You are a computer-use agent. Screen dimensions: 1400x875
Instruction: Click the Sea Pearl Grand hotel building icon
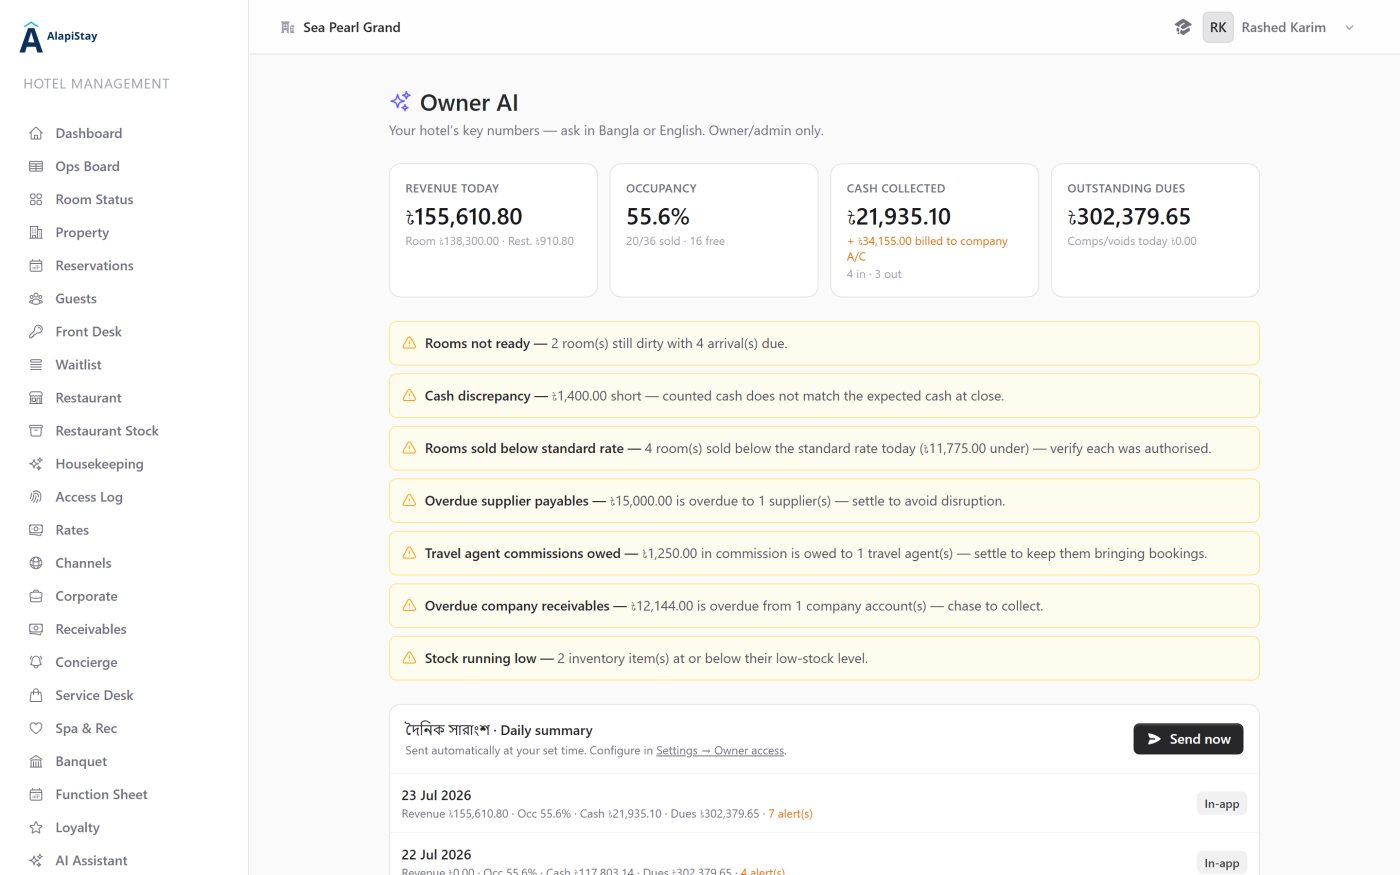[288, 27]
